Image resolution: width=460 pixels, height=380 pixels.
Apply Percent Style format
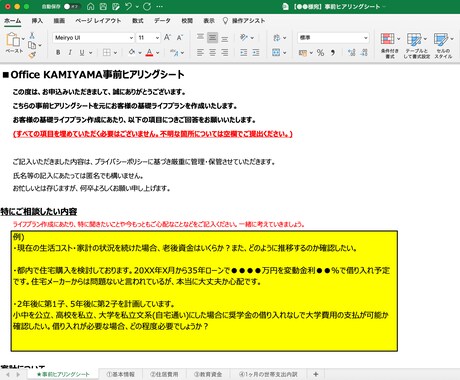(x=320, y=53)
